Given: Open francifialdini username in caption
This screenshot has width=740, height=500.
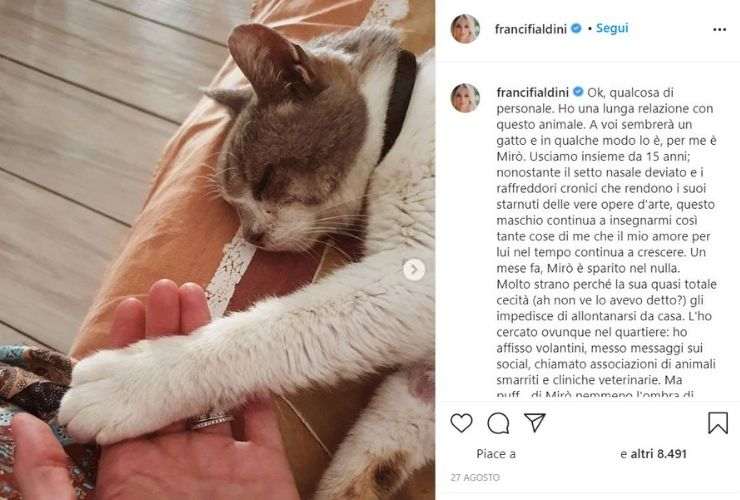Looking at the screenshot, I should coord(532,93).
